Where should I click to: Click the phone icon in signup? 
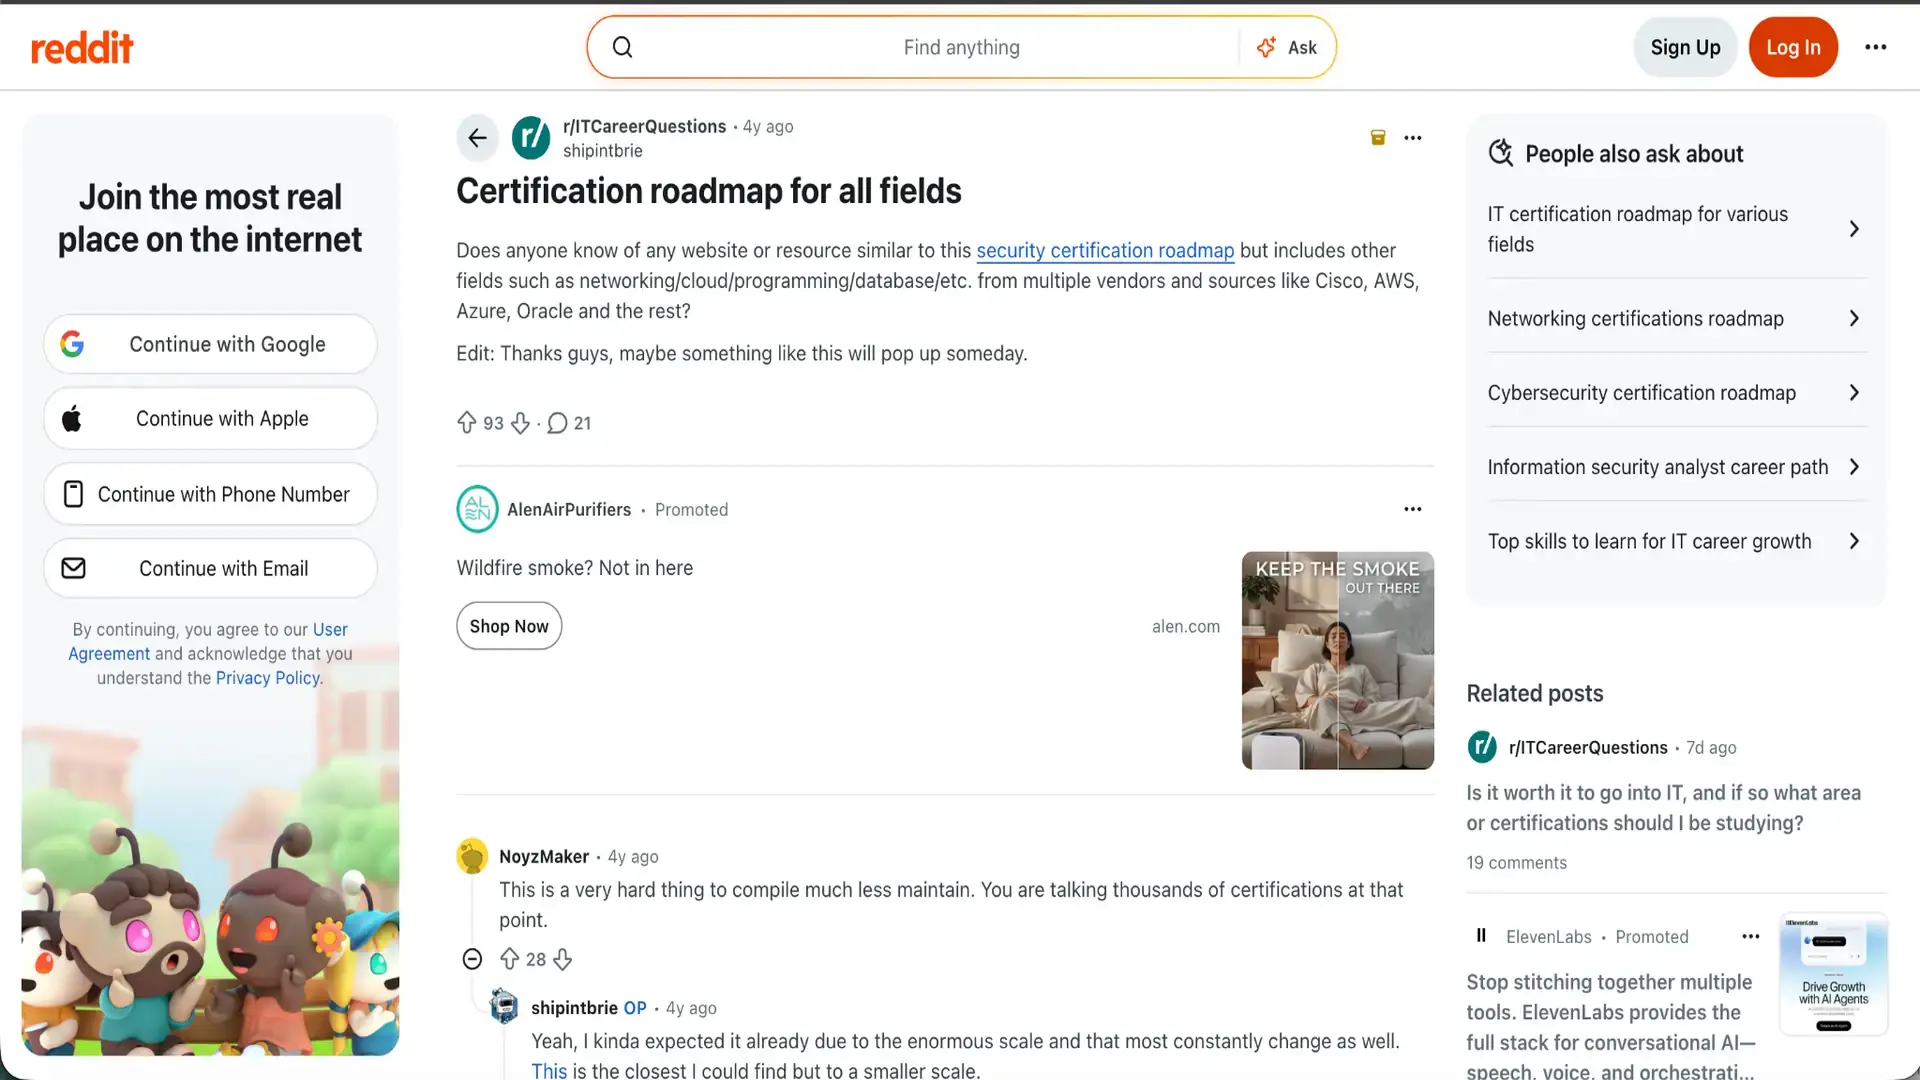pos(73,494)
